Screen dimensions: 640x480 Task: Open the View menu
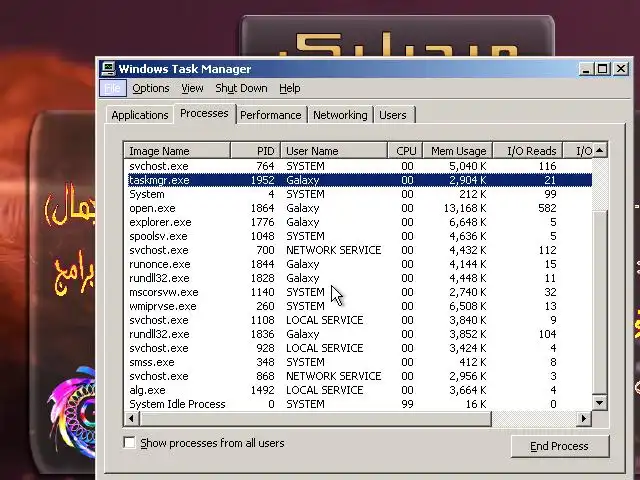pos(192,88)
